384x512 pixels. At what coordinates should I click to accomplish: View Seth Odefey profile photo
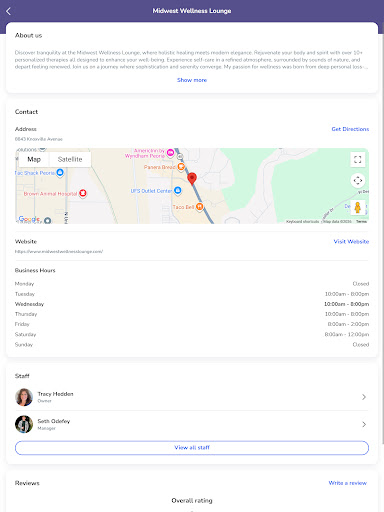pyautogui.click(x=24, y=424)
